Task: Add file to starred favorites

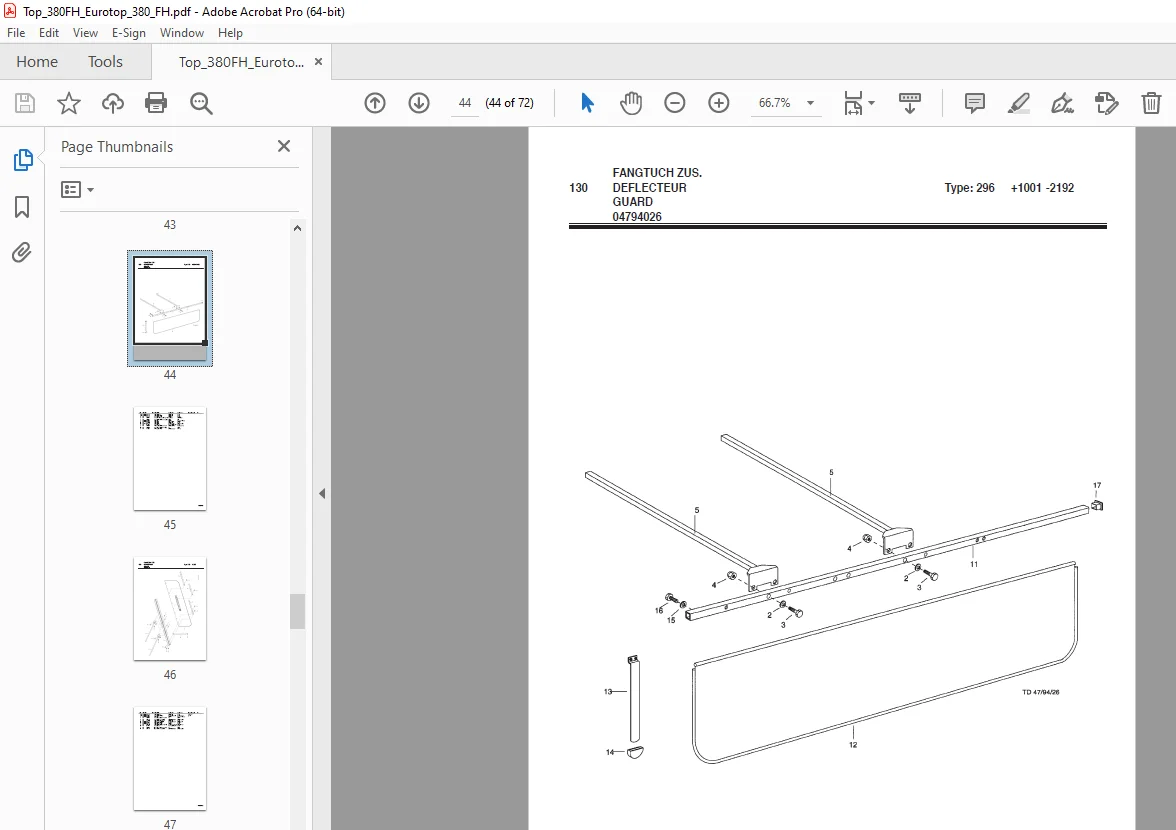Action: [68, 103]
